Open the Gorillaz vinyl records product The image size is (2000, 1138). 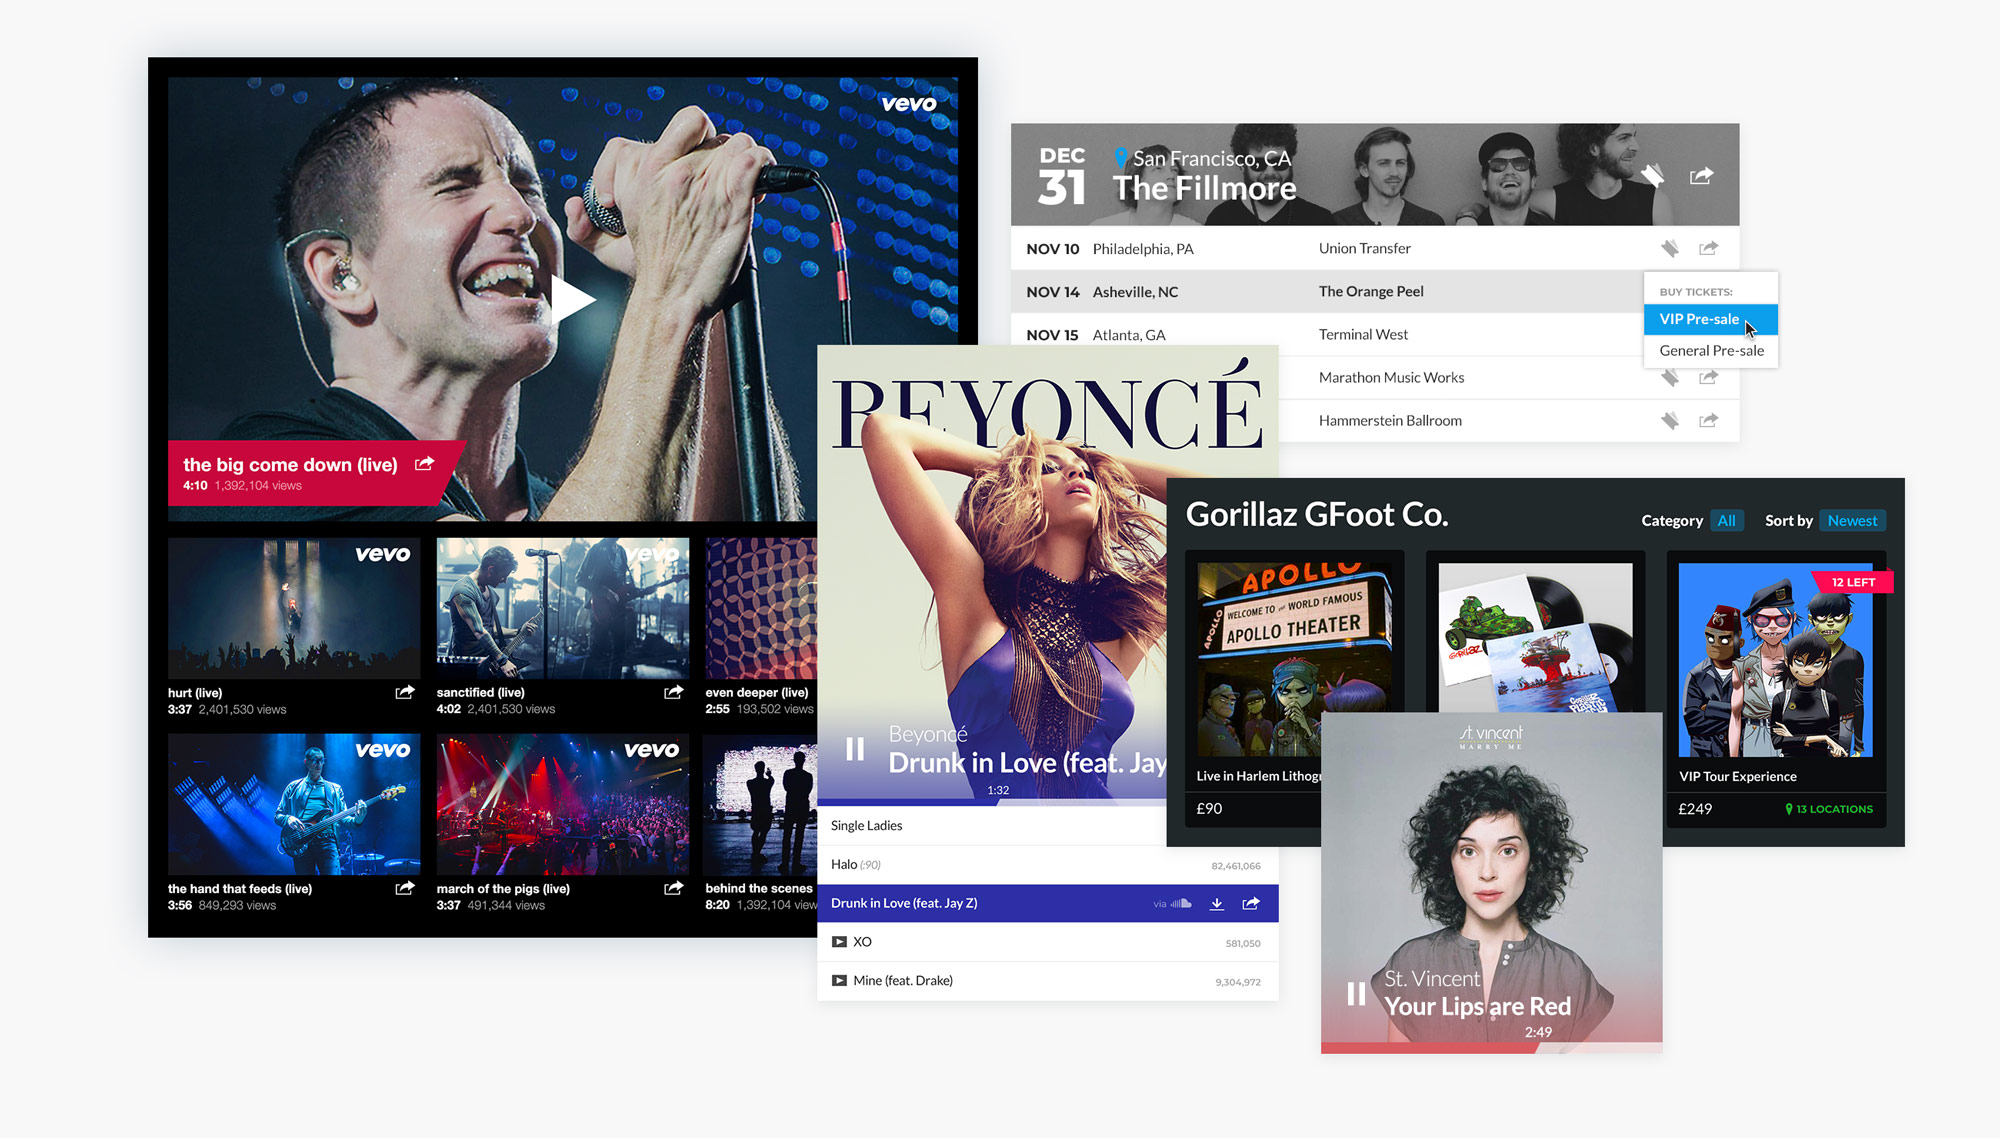(1535, 637)
